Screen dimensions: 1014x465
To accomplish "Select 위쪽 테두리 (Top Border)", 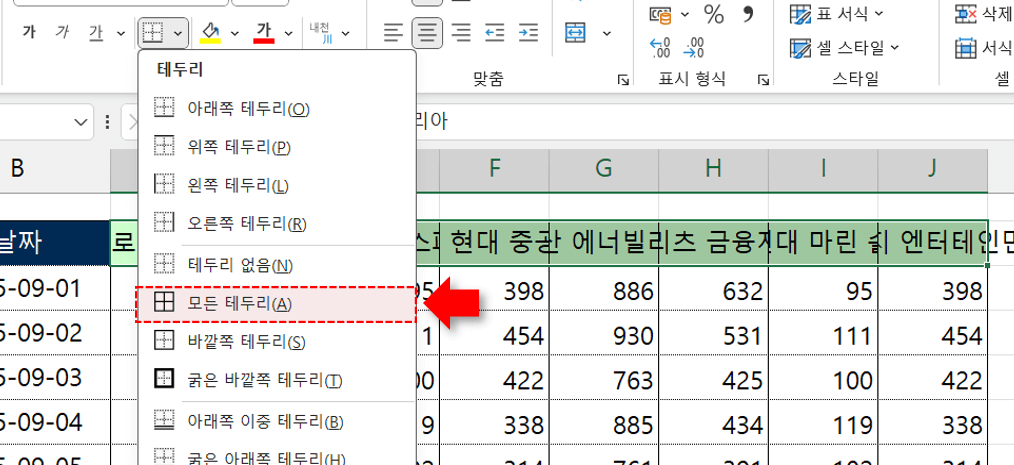I will (x=277, y=147).
